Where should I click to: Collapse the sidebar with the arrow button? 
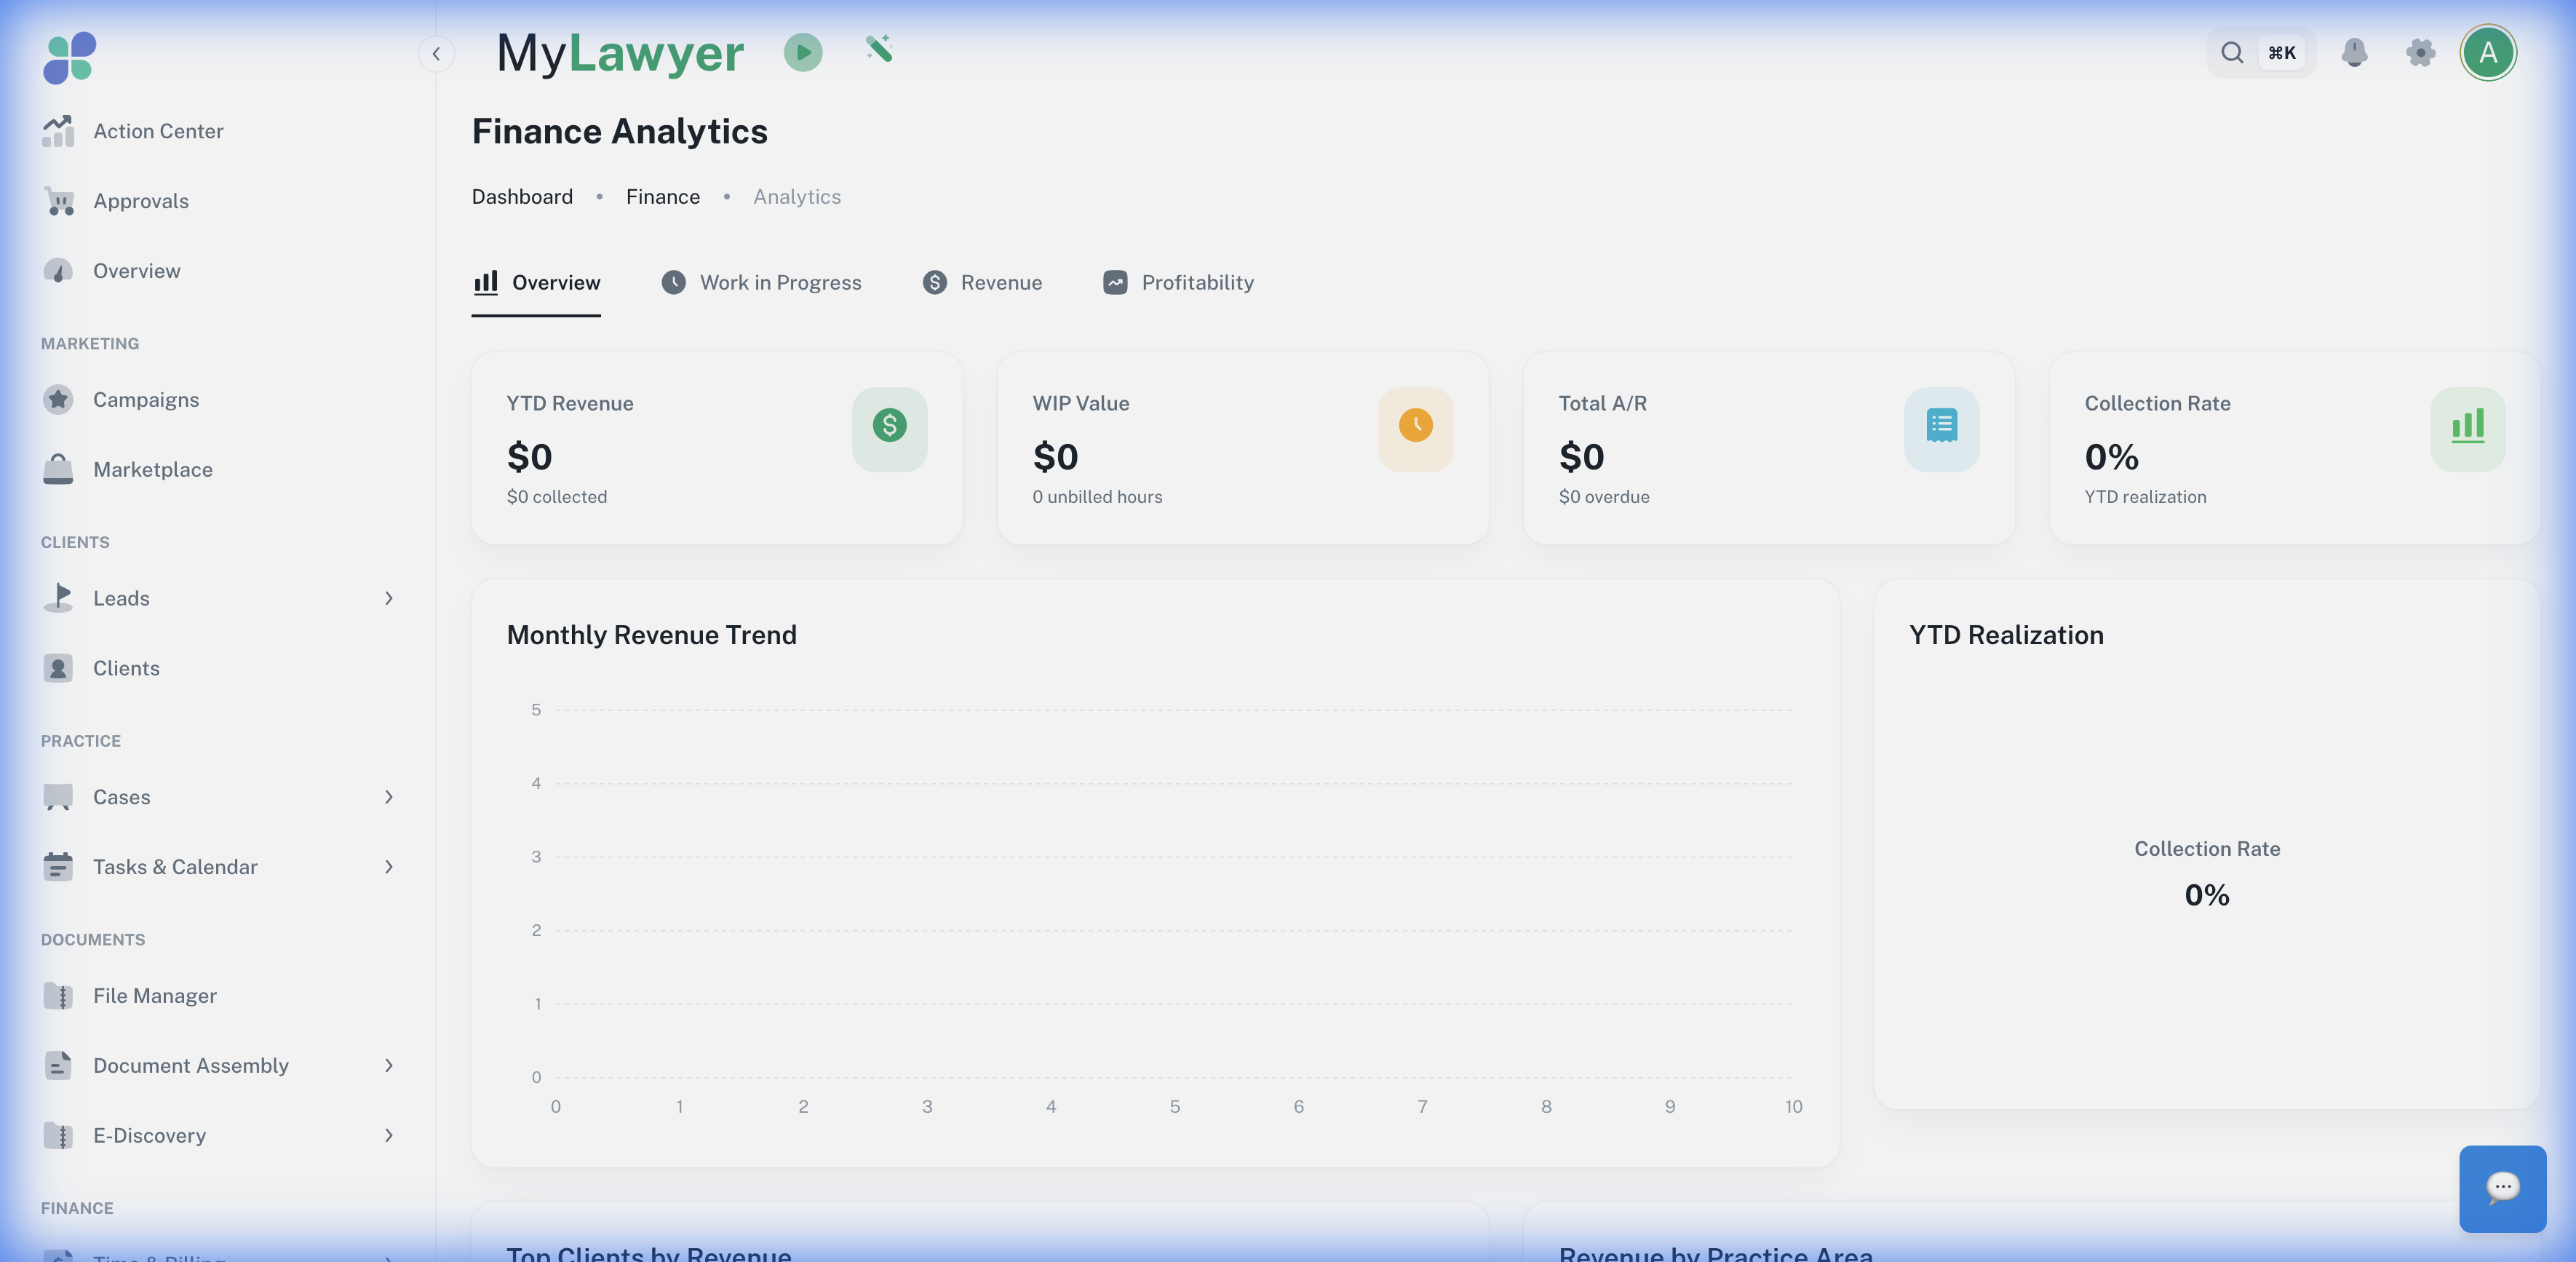click(x=436, y=54)
